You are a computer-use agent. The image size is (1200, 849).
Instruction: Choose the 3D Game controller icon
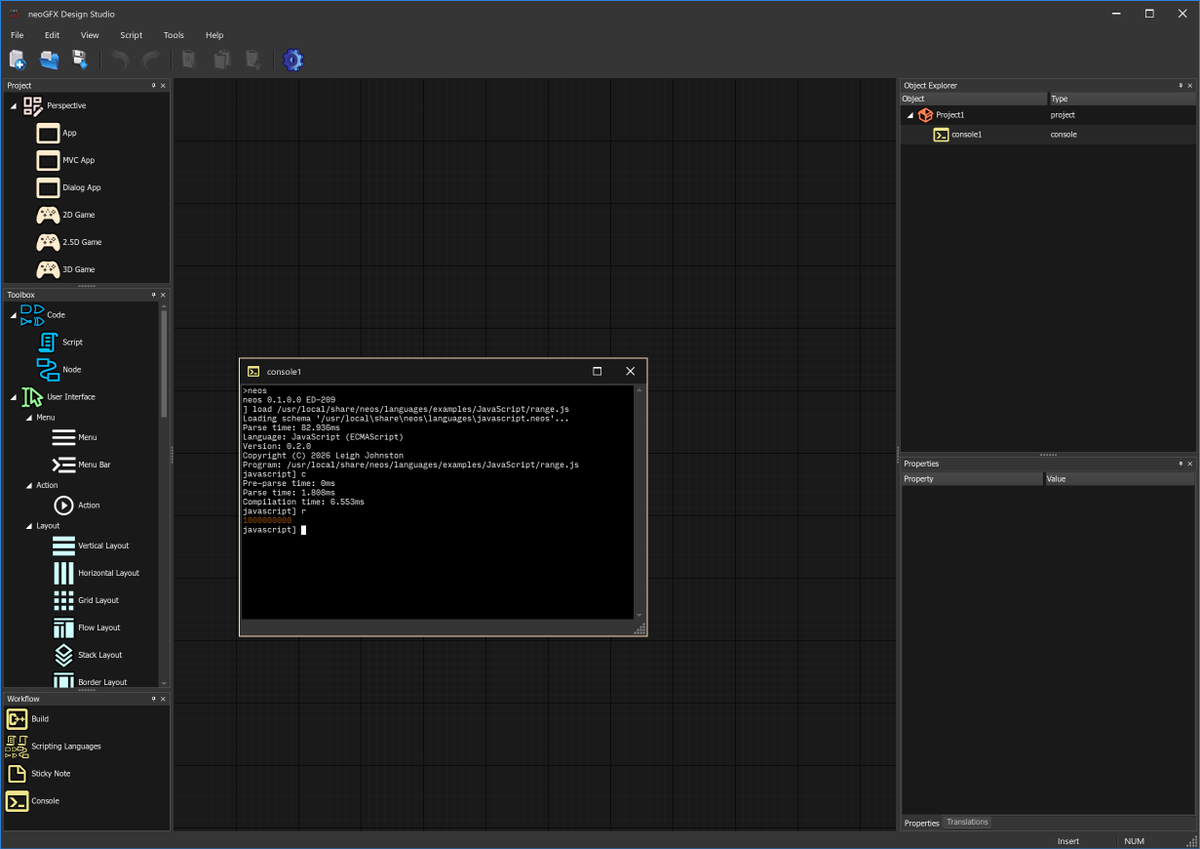click(x=48, y=269)
